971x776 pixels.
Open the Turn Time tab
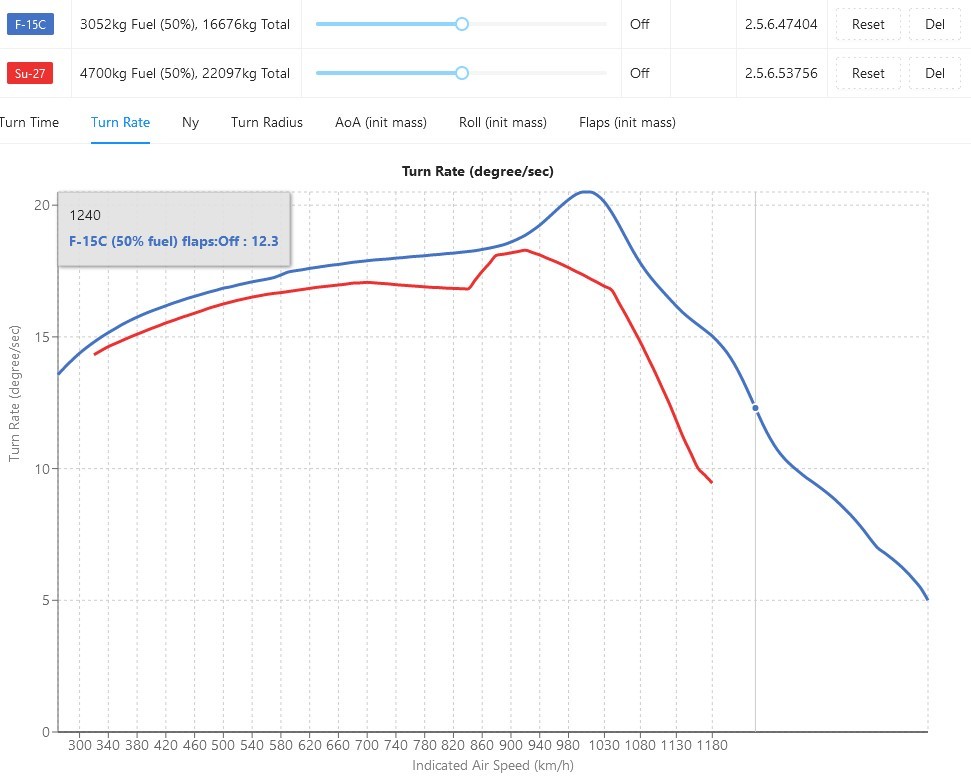pos(28,122)
